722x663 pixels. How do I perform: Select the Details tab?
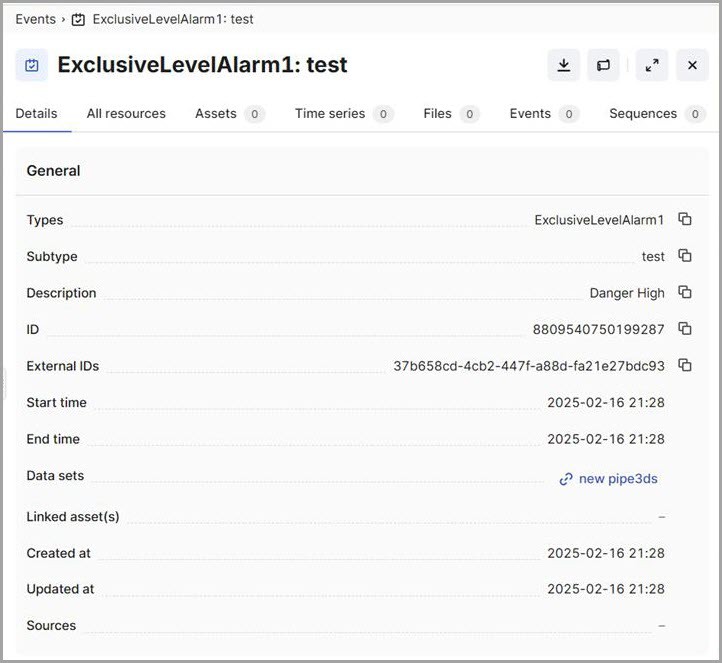point(36,114)
